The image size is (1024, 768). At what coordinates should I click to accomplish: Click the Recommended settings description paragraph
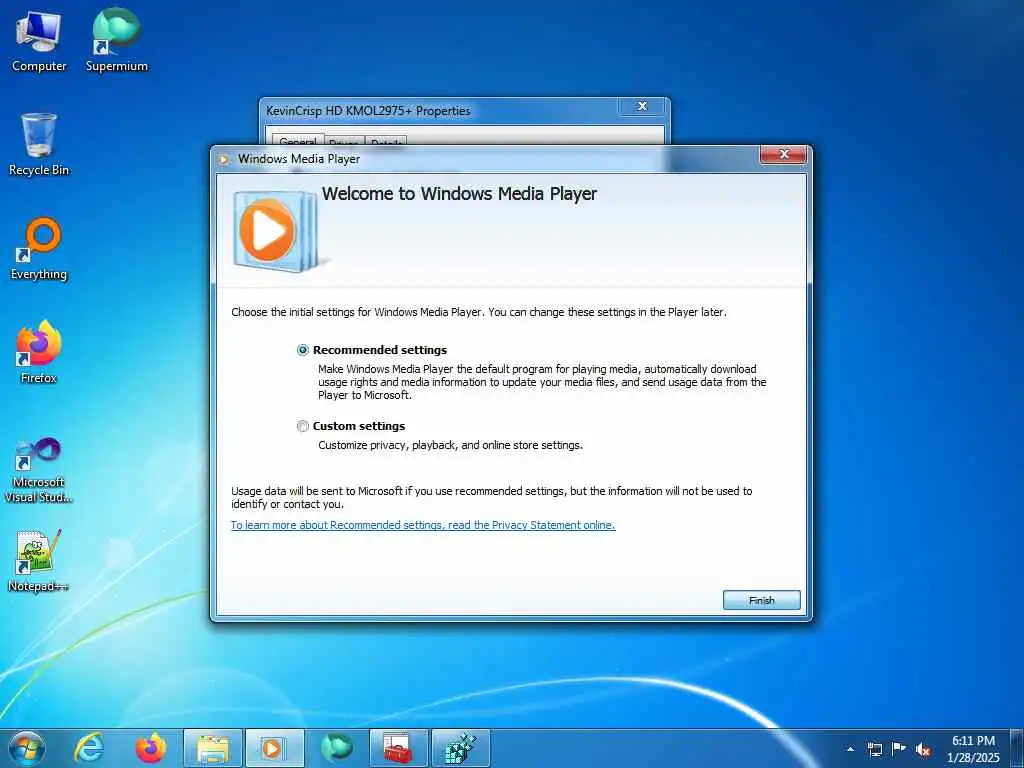(542, 382)
